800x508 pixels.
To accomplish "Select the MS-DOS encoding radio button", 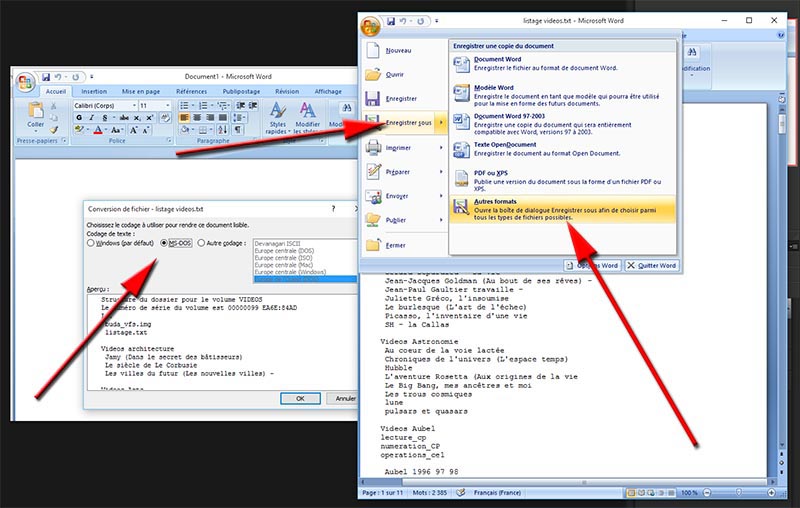I will [164, 243].
